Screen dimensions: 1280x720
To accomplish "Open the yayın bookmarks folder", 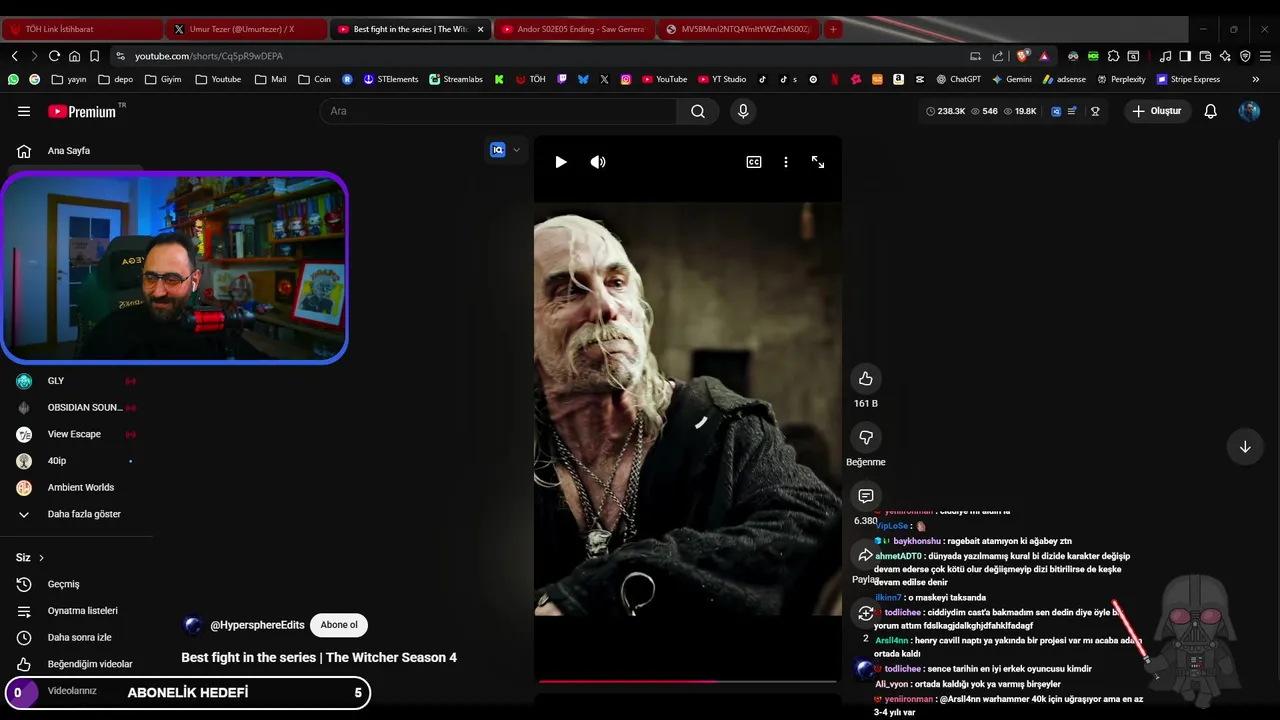I will click(x=71, y=79).
